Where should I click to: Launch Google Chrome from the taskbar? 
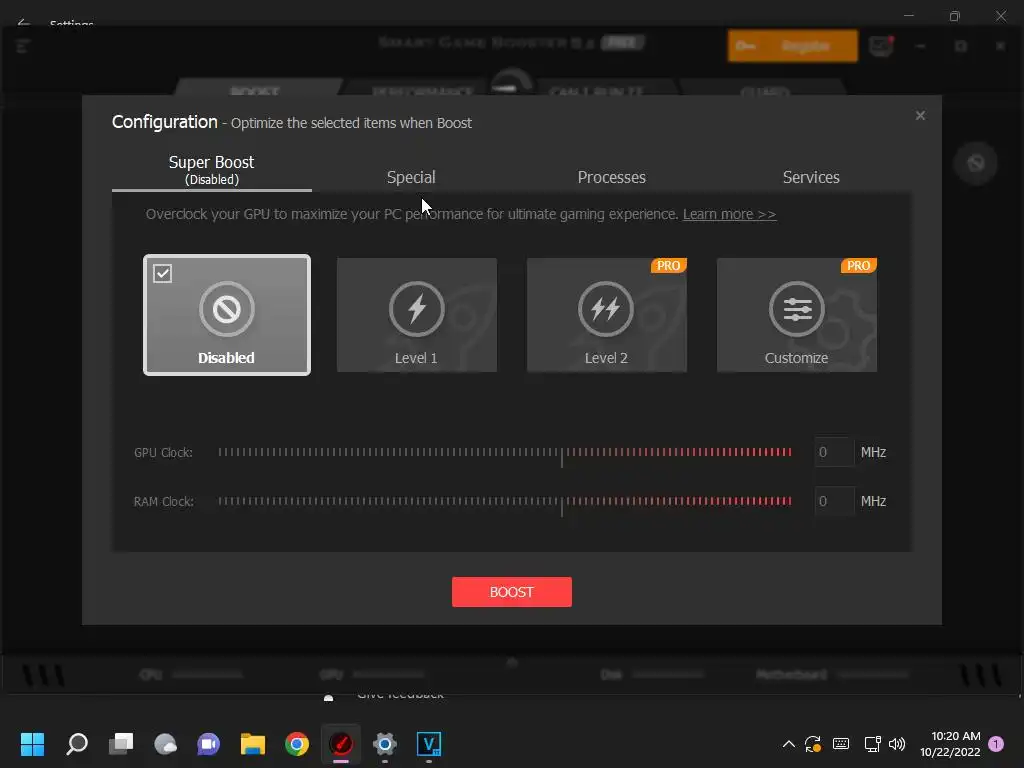coord(297,744)
